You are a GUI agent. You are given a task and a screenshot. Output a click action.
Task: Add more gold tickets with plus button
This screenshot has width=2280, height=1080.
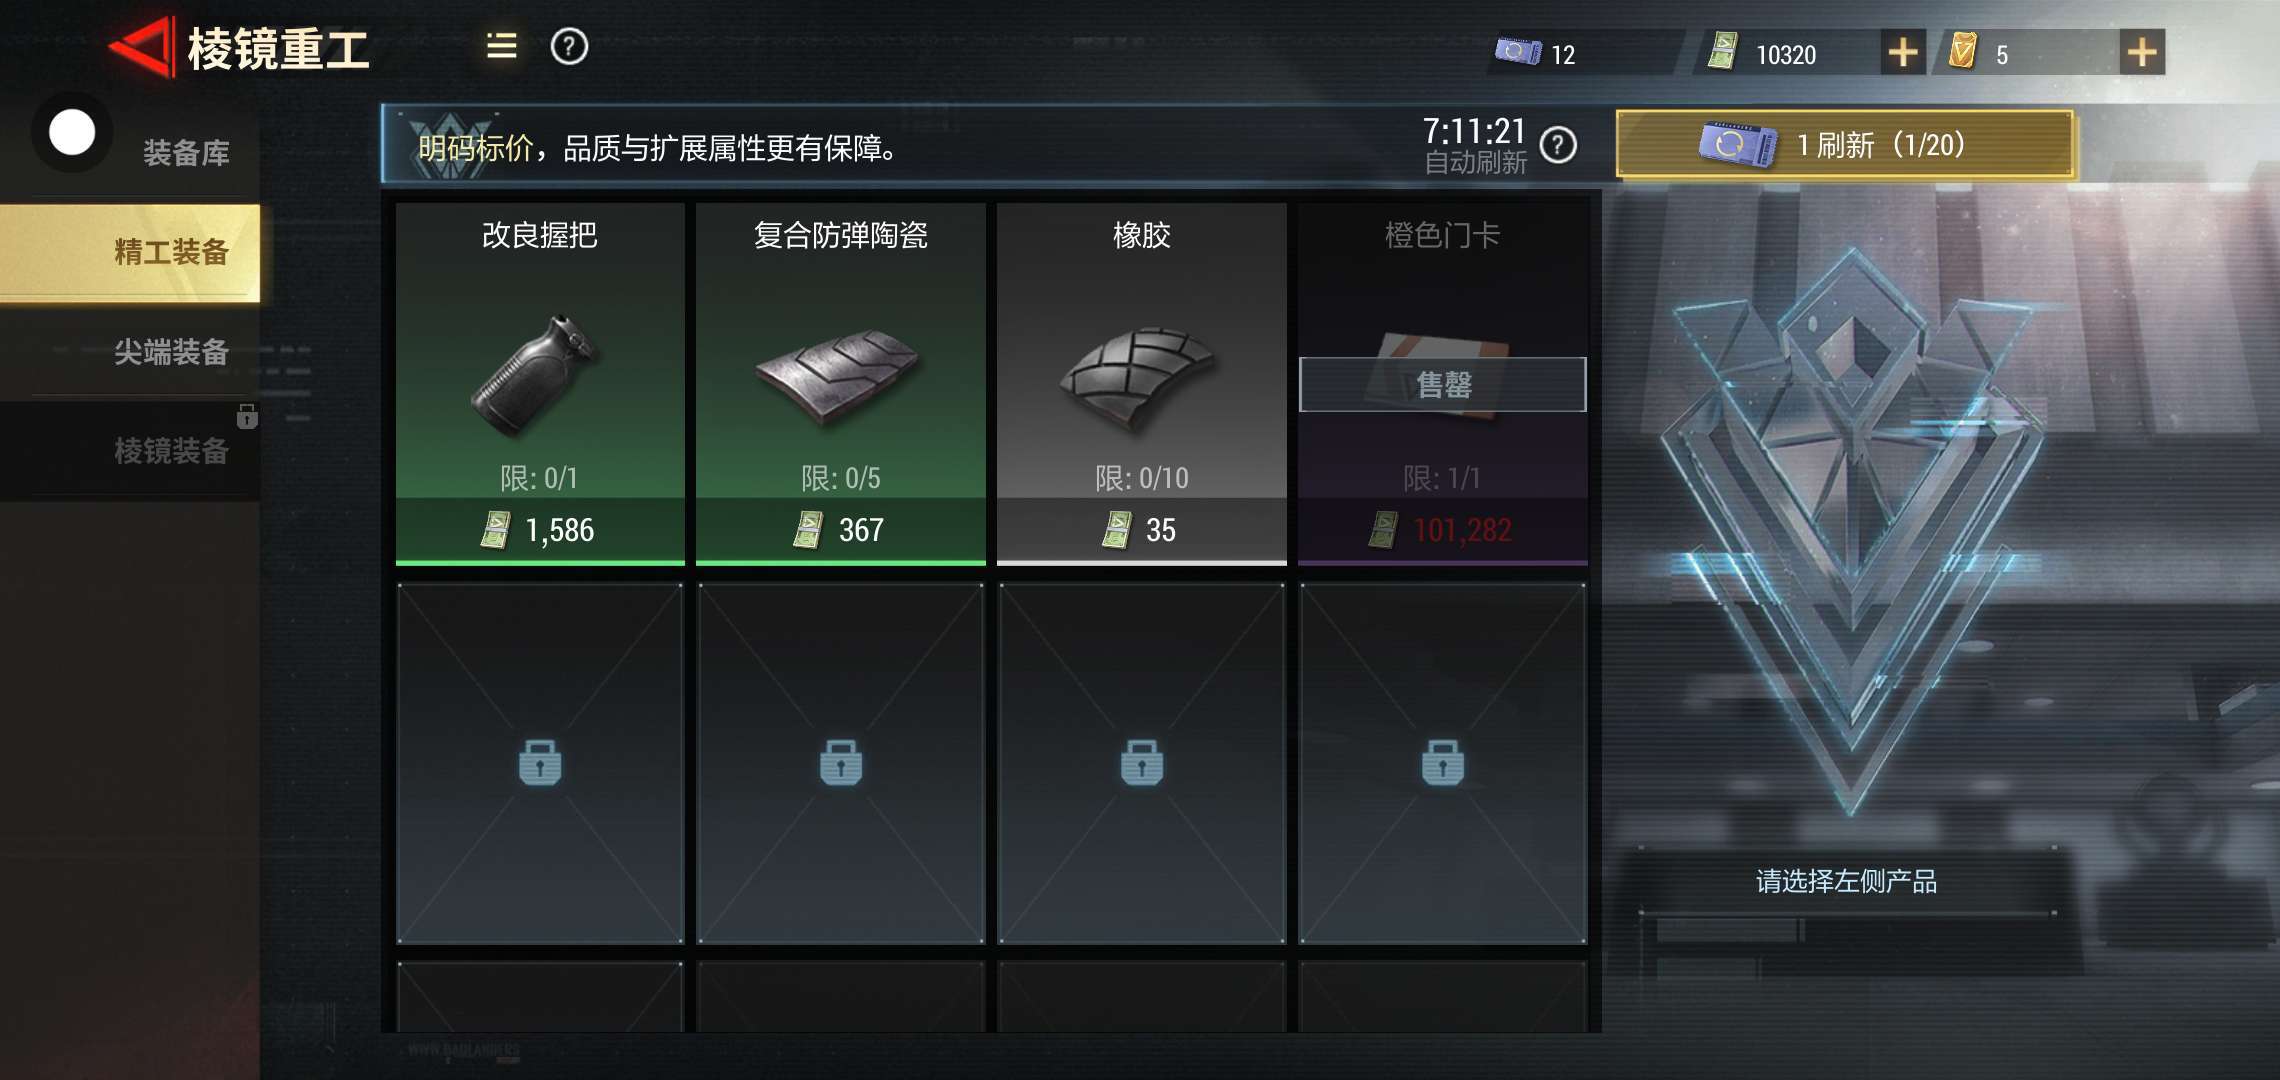pyautogui.click(x=2142, y=52)
